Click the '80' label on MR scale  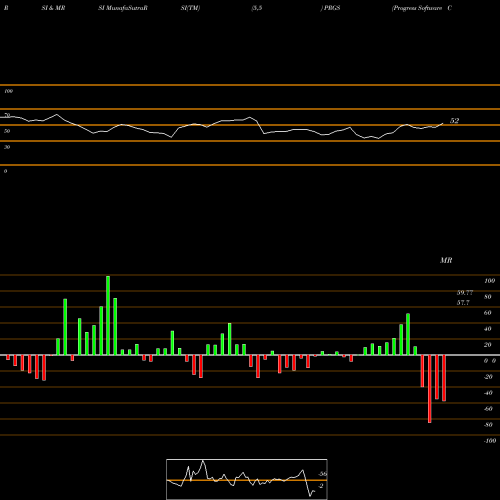(x=487, y=297)
